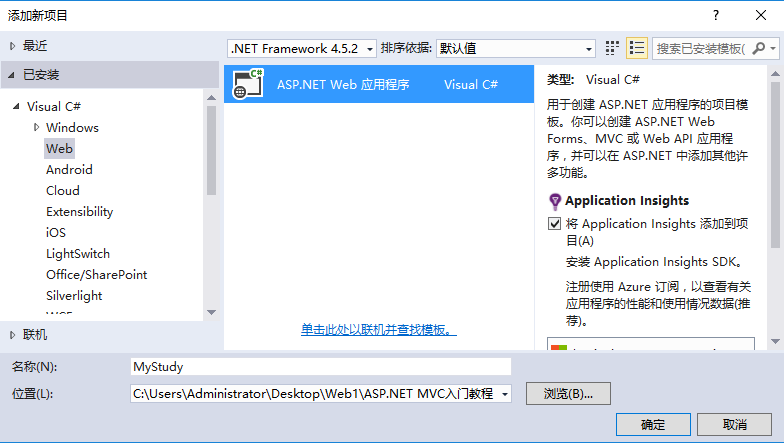
Task: Click the Application Insights heading
Action: (x=627, y=200)
